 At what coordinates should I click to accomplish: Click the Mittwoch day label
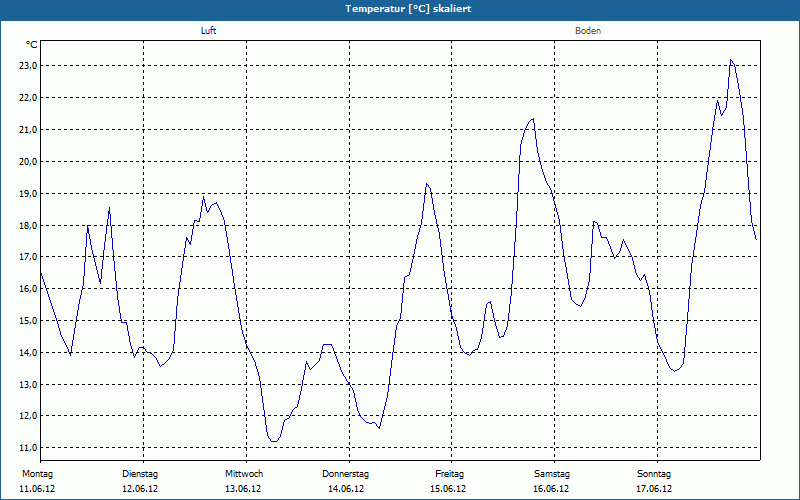pos(244,474)
